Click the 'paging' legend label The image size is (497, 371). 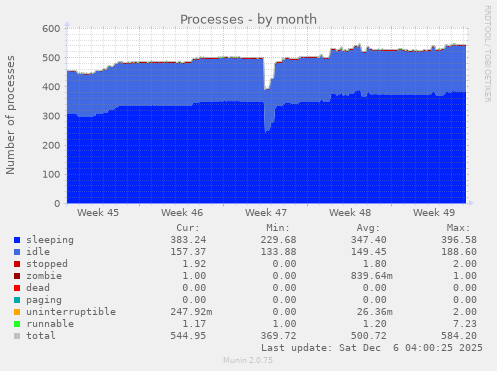(44, 300)
